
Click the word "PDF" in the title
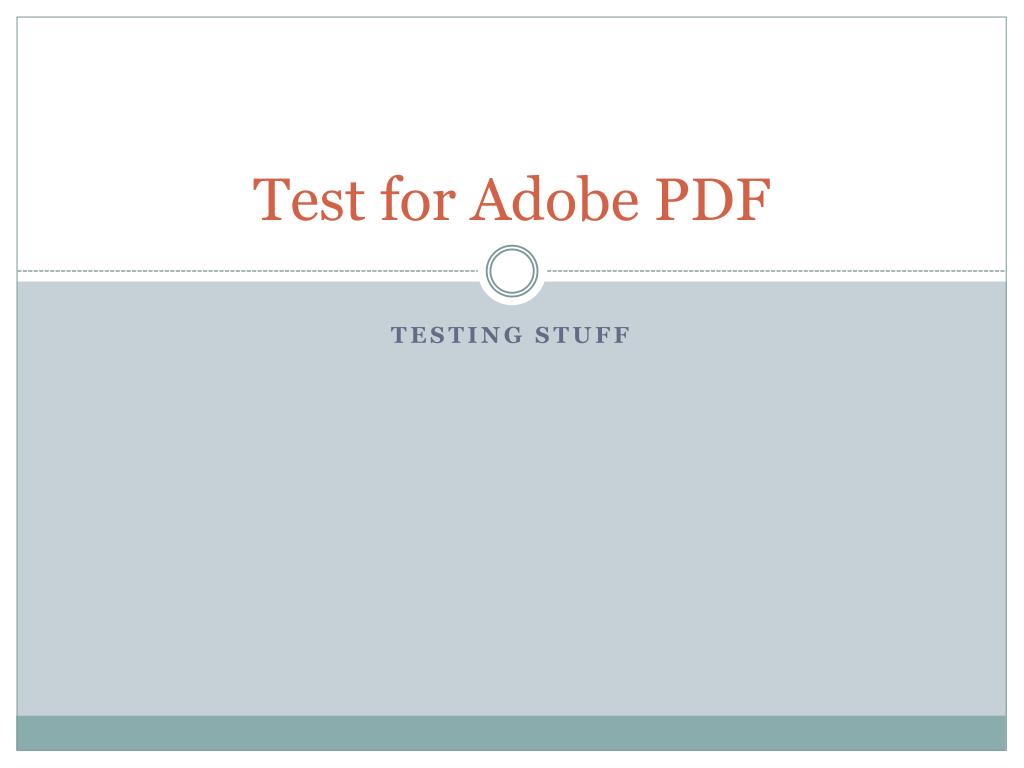pos(713,199)
